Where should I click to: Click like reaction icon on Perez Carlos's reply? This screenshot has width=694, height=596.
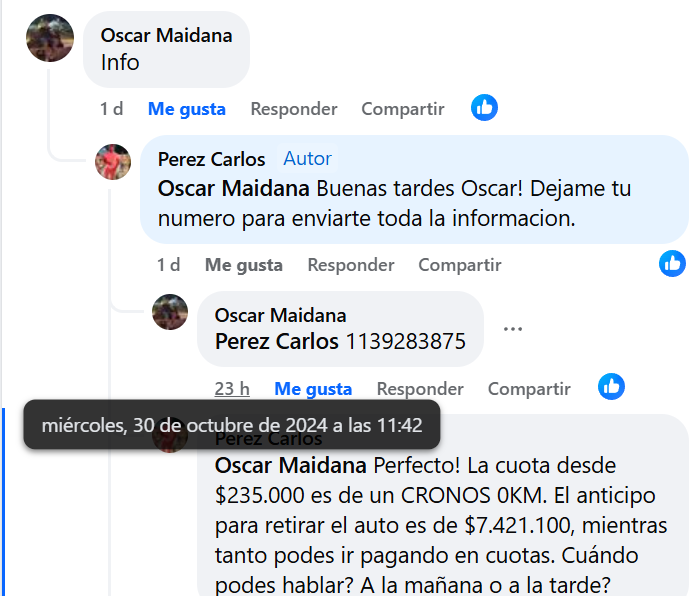[x=672, y=264]
